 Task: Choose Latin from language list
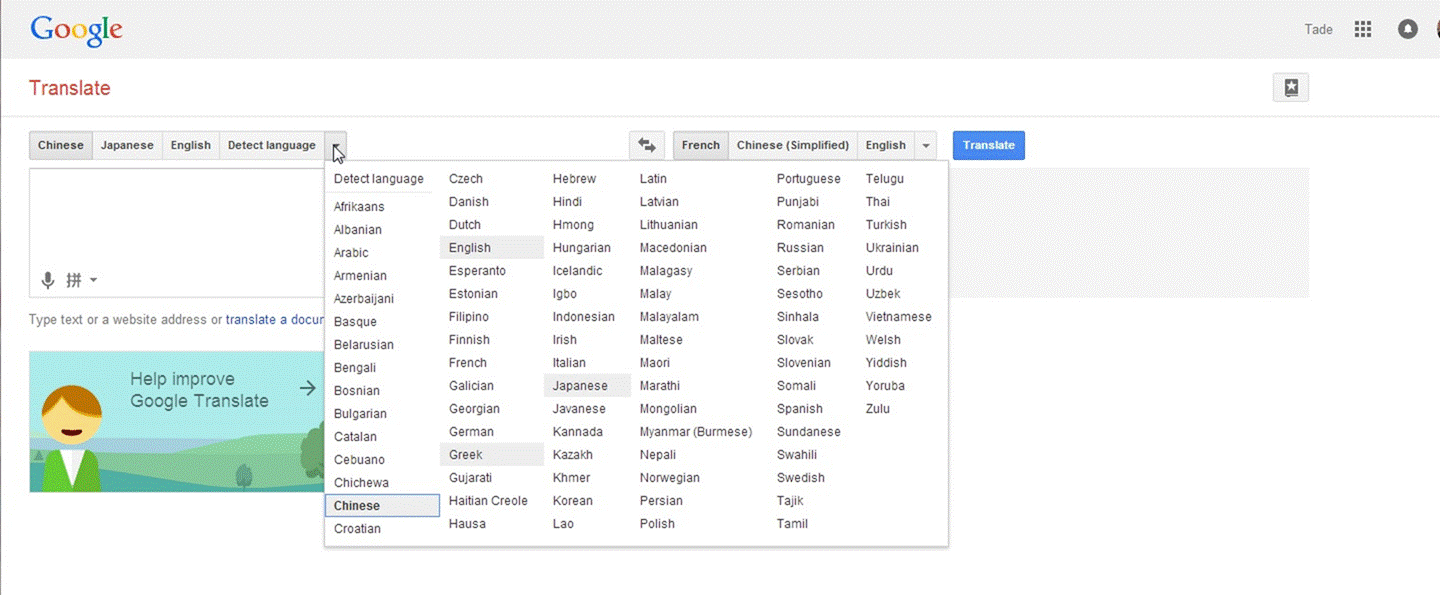pyautogui.click(x=653, y=179)
